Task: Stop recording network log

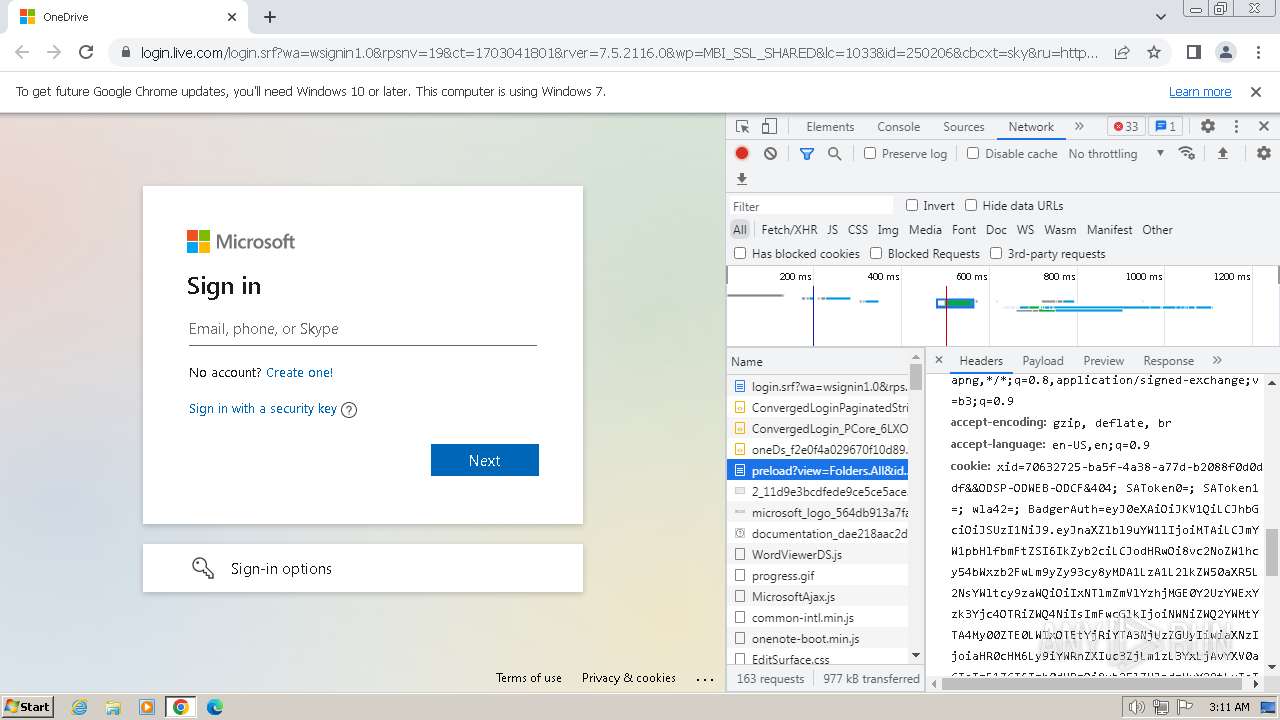Action: click(742, 153)
